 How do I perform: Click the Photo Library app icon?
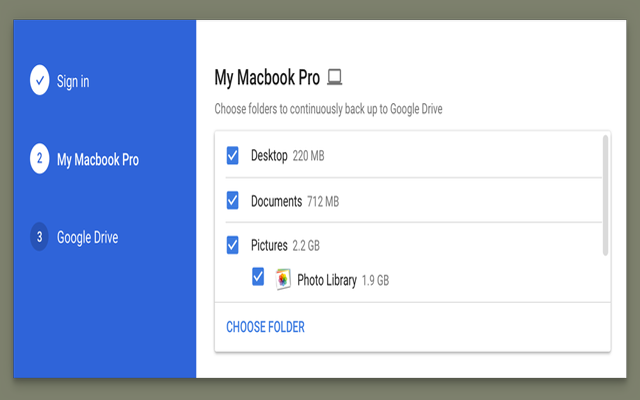283,280
